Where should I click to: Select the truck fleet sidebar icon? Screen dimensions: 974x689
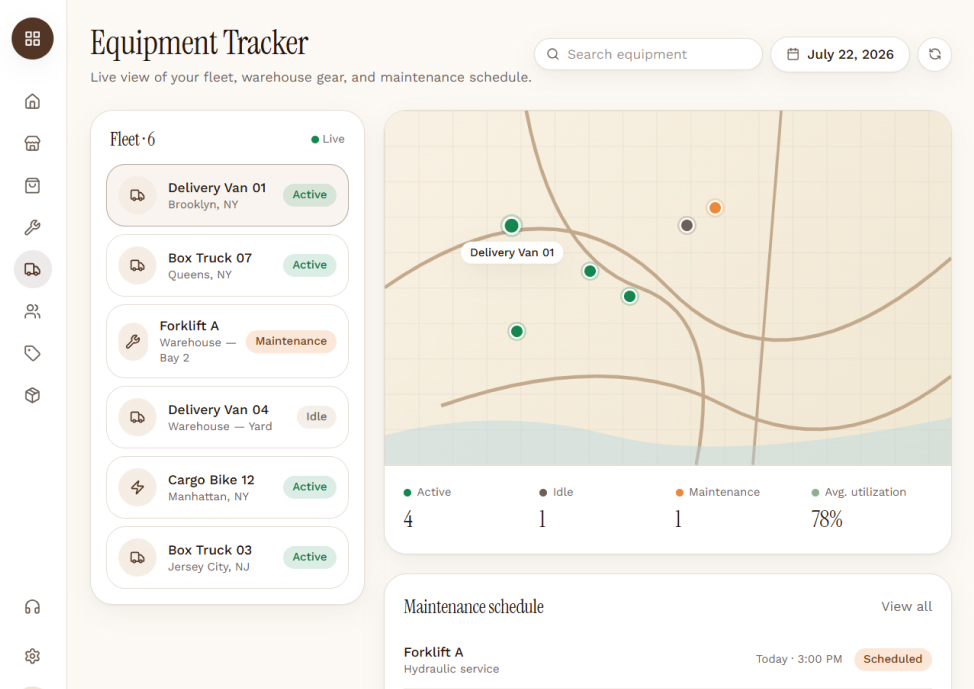coord(32,269)
